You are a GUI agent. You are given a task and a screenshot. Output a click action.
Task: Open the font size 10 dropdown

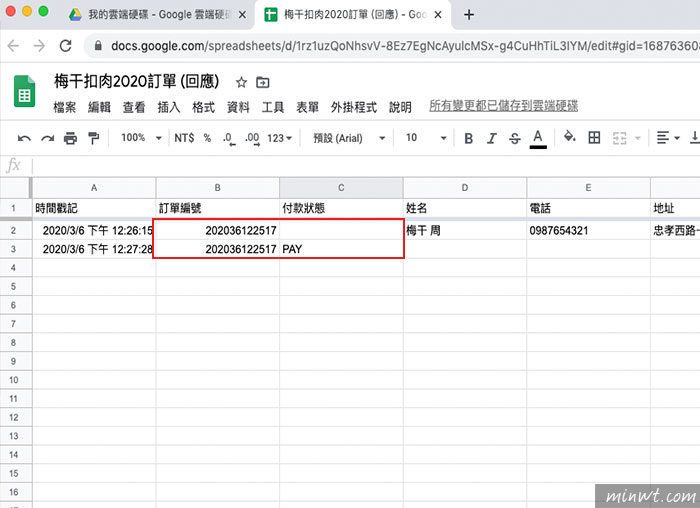click(x=425, y=138)
